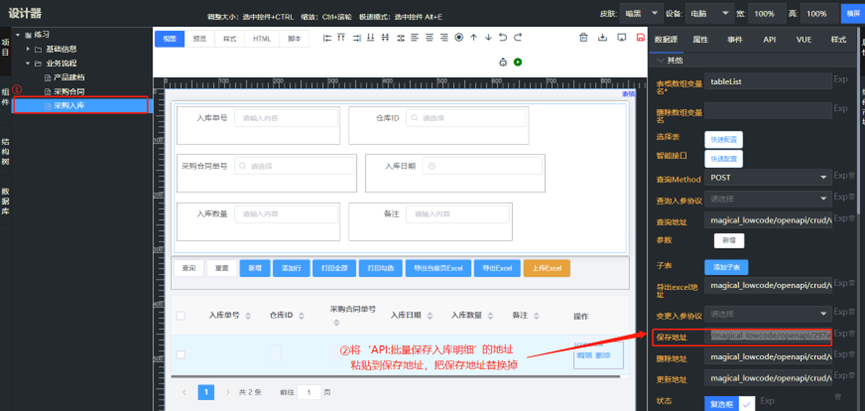Click the trash delete icon in toolbar

point(583,38)
